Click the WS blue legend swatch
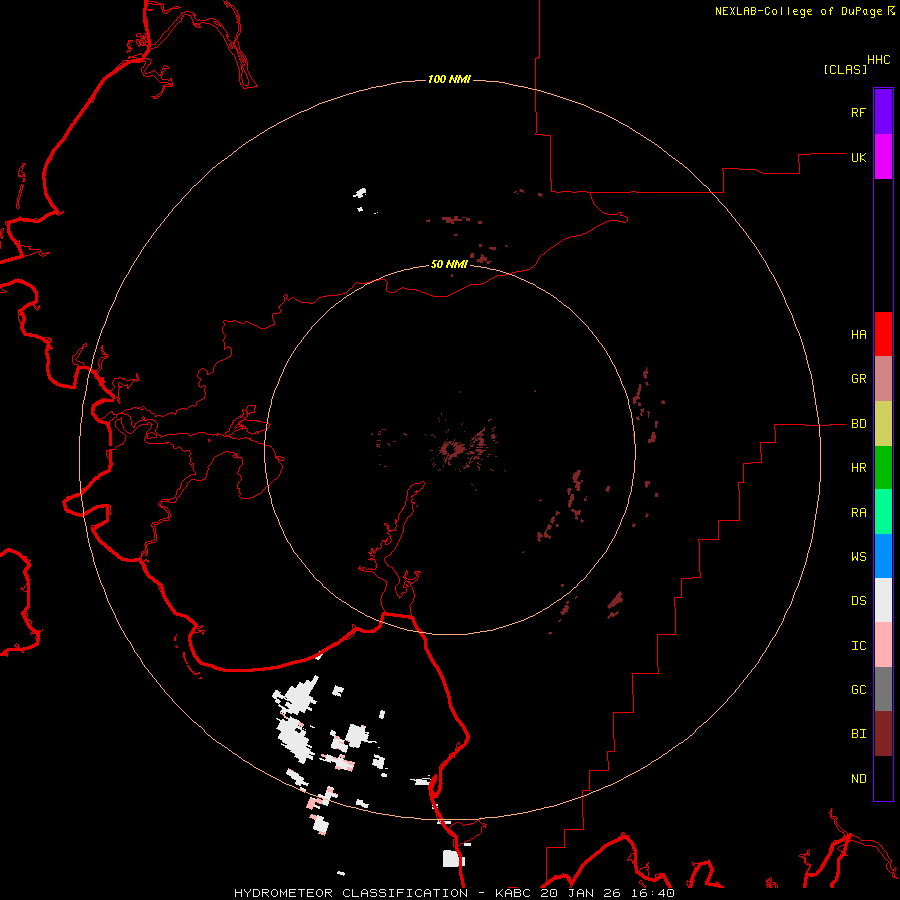900x900 pixels. pos(883,556)
